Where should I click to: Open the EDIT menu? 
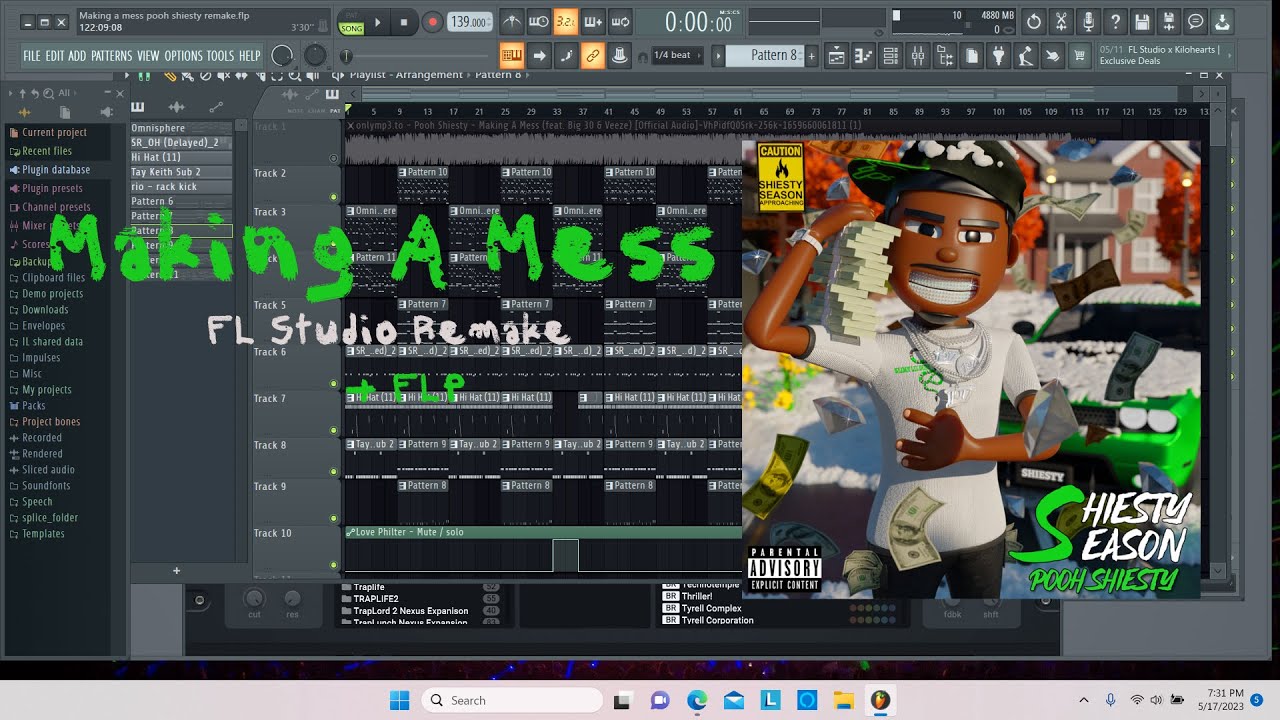pos(54,56)
